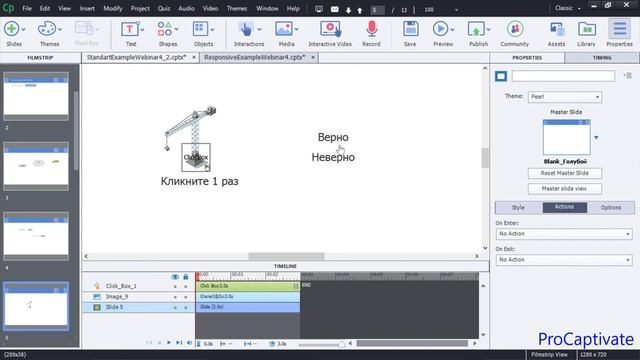Click the monitor icon in title bar
The image size is (640, 360).
coord(319,9)
